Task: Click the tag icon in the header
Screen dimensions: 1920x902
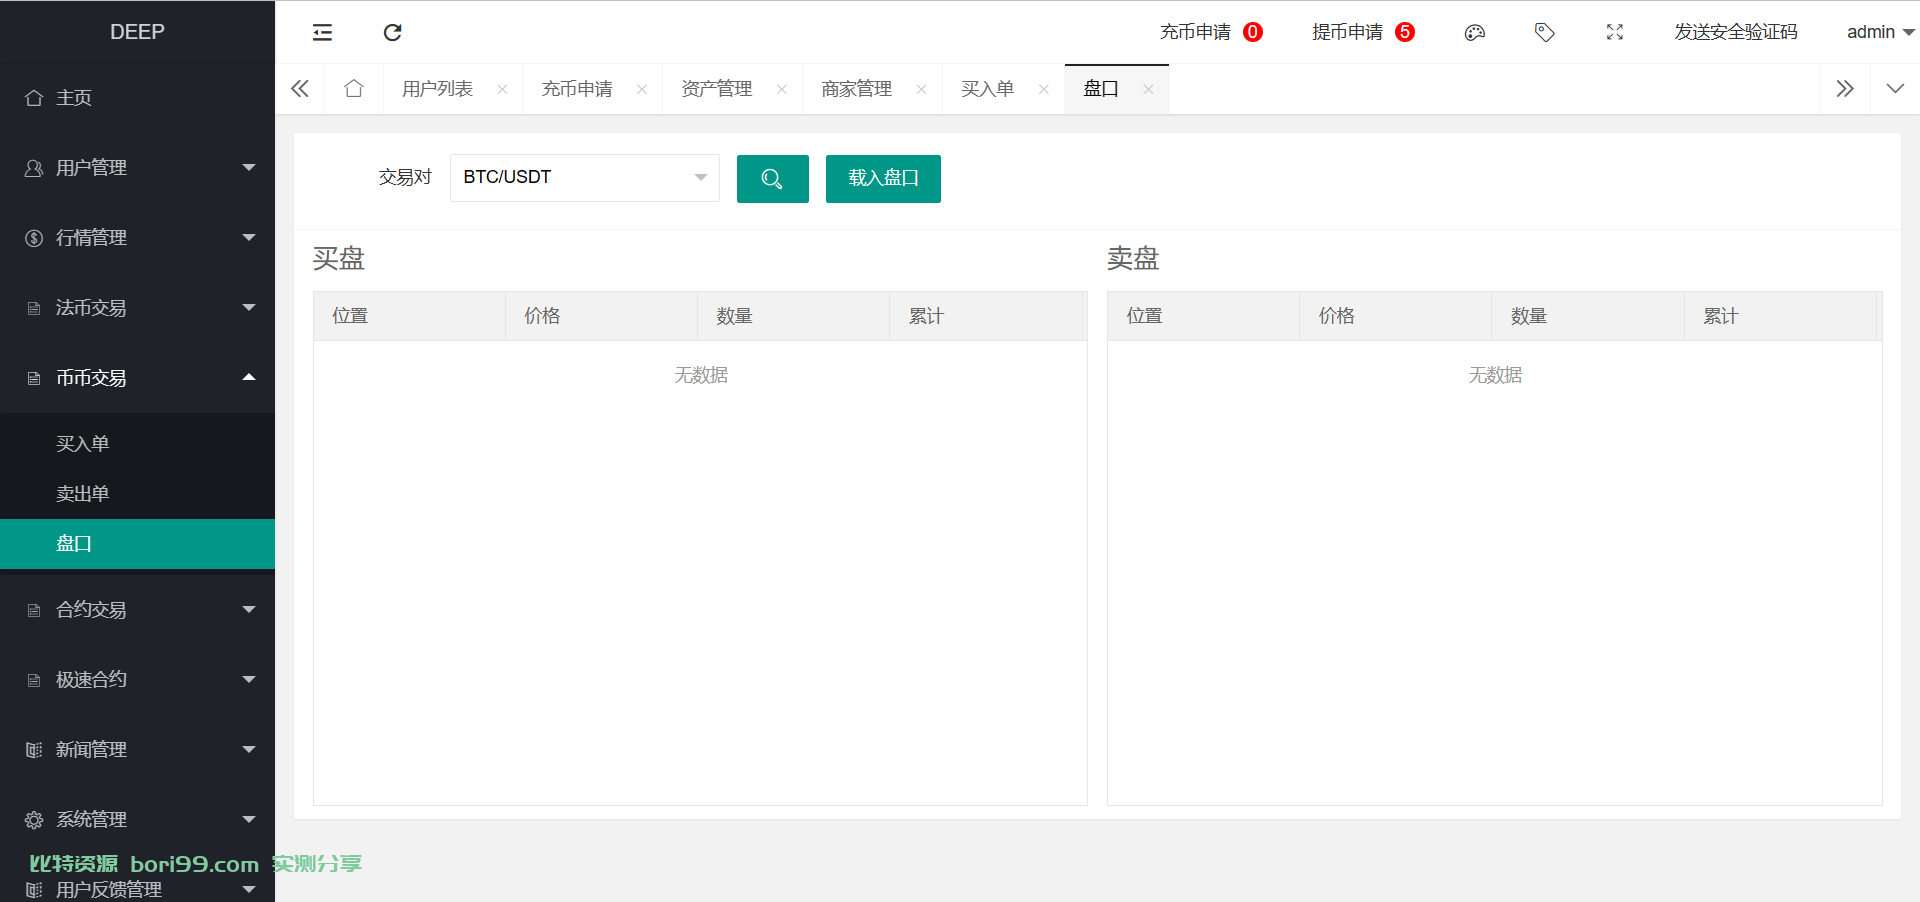Action: tap(1544, 32)
